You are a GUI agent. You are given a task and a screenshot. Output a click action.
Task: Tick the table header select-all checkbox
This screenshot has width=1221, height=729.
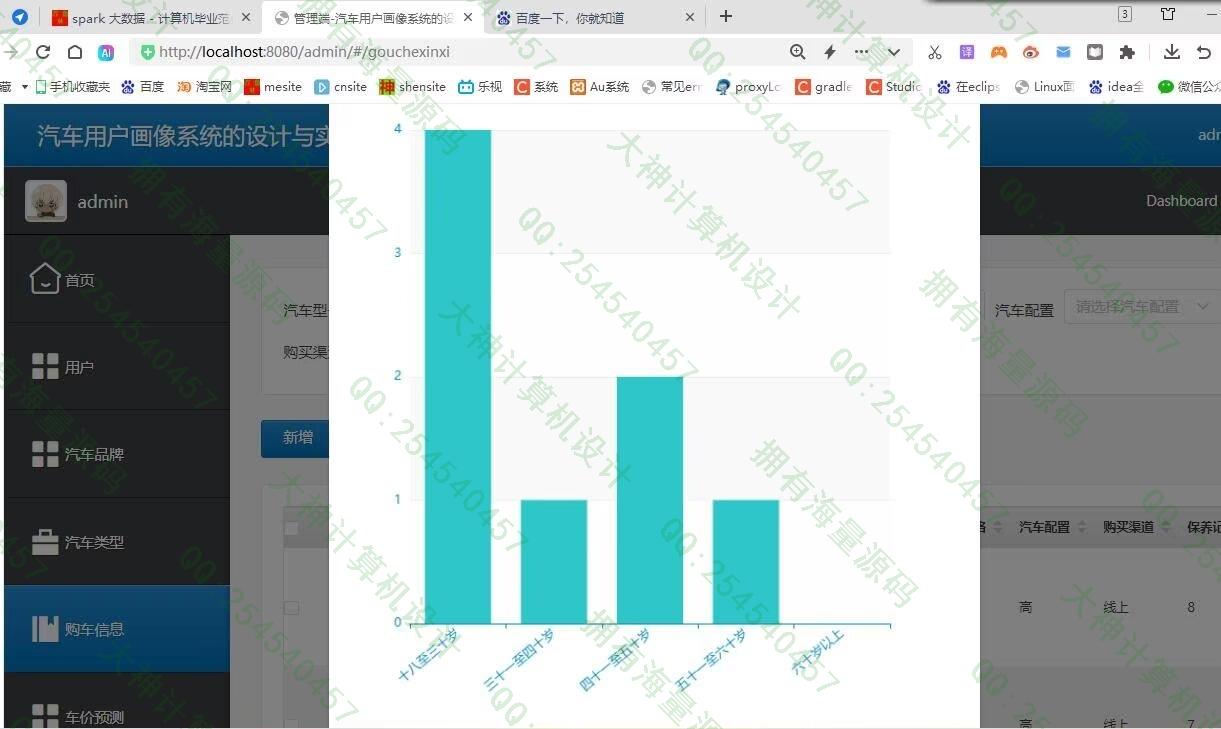(292, 528)
